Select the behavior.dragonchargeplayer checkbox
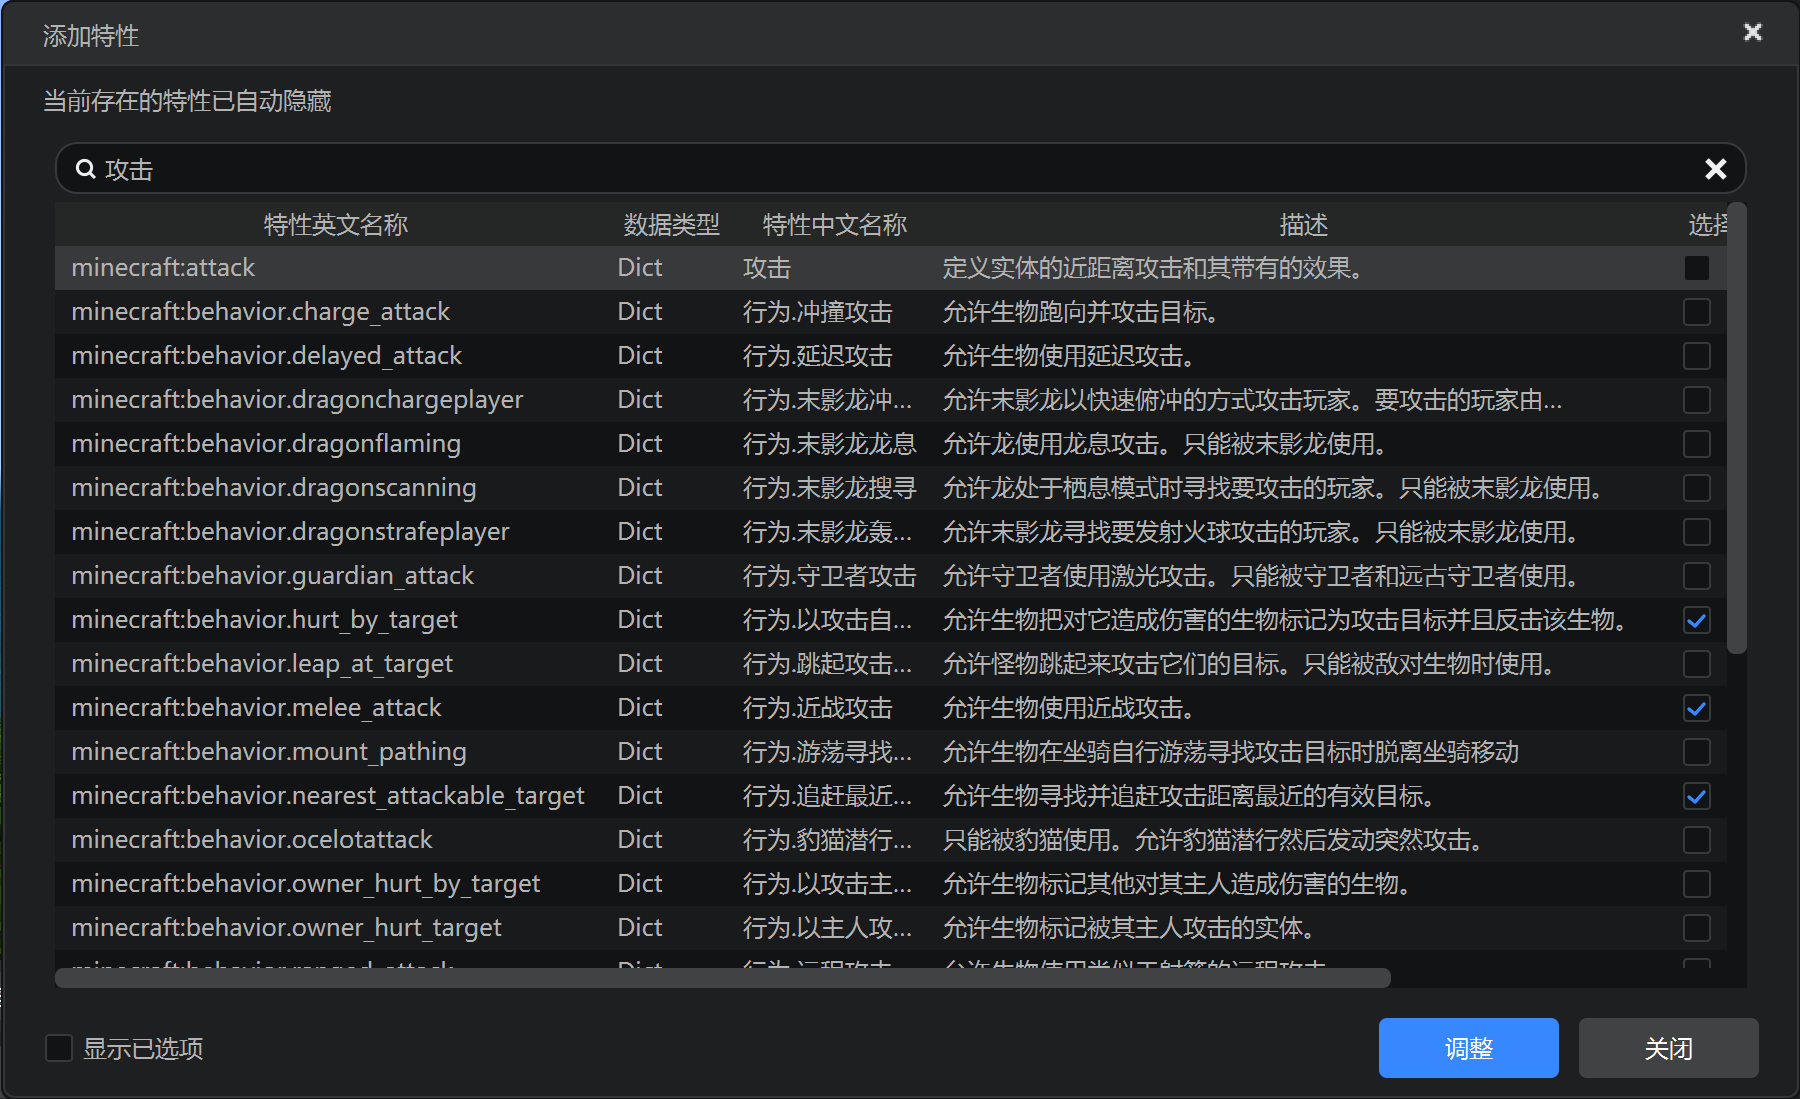This screenshot has height=1099, width=1800. [1696, 400]
